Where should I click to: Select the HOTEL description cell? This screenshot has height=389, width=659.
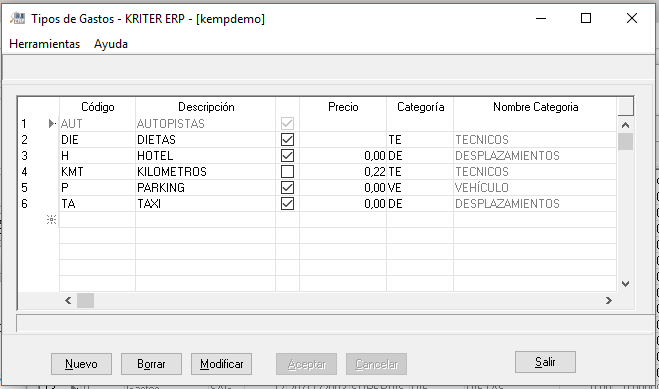click(x=206, y=155)
